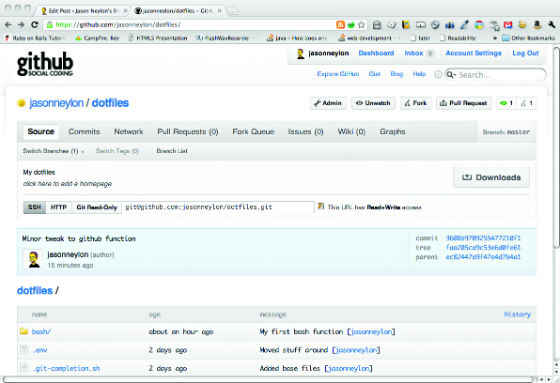The image size is (560, 383).
Task: Click the search magnifier icon
Action: [450, 75]
